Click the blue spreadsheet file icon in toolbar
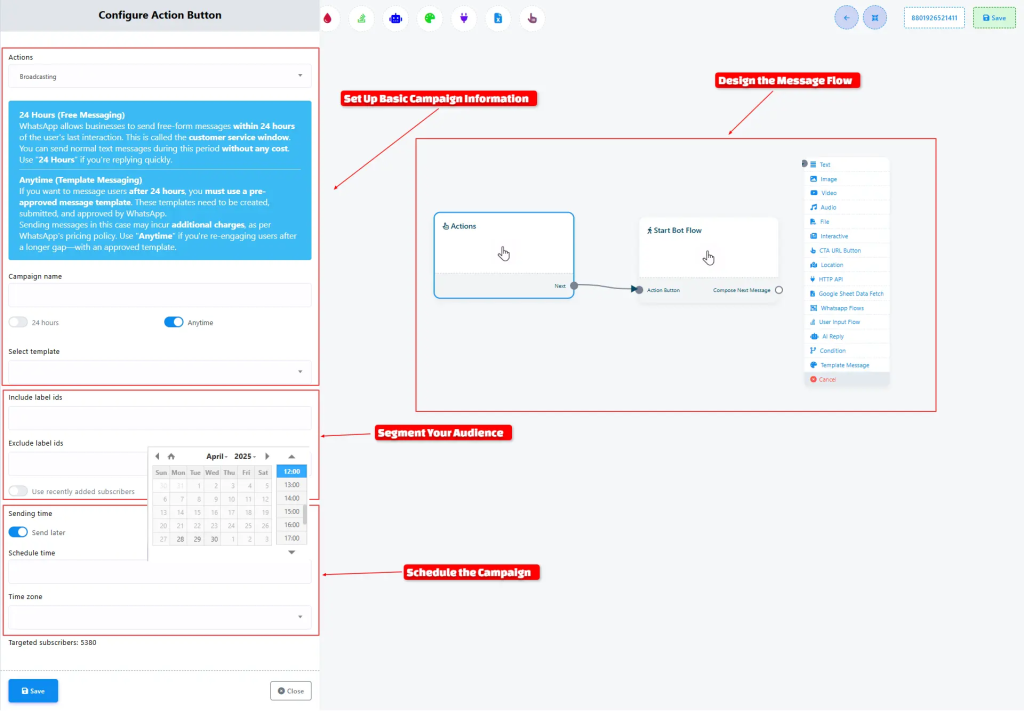The width and height of the screenshot is (1024, 711). click(498, 18)
